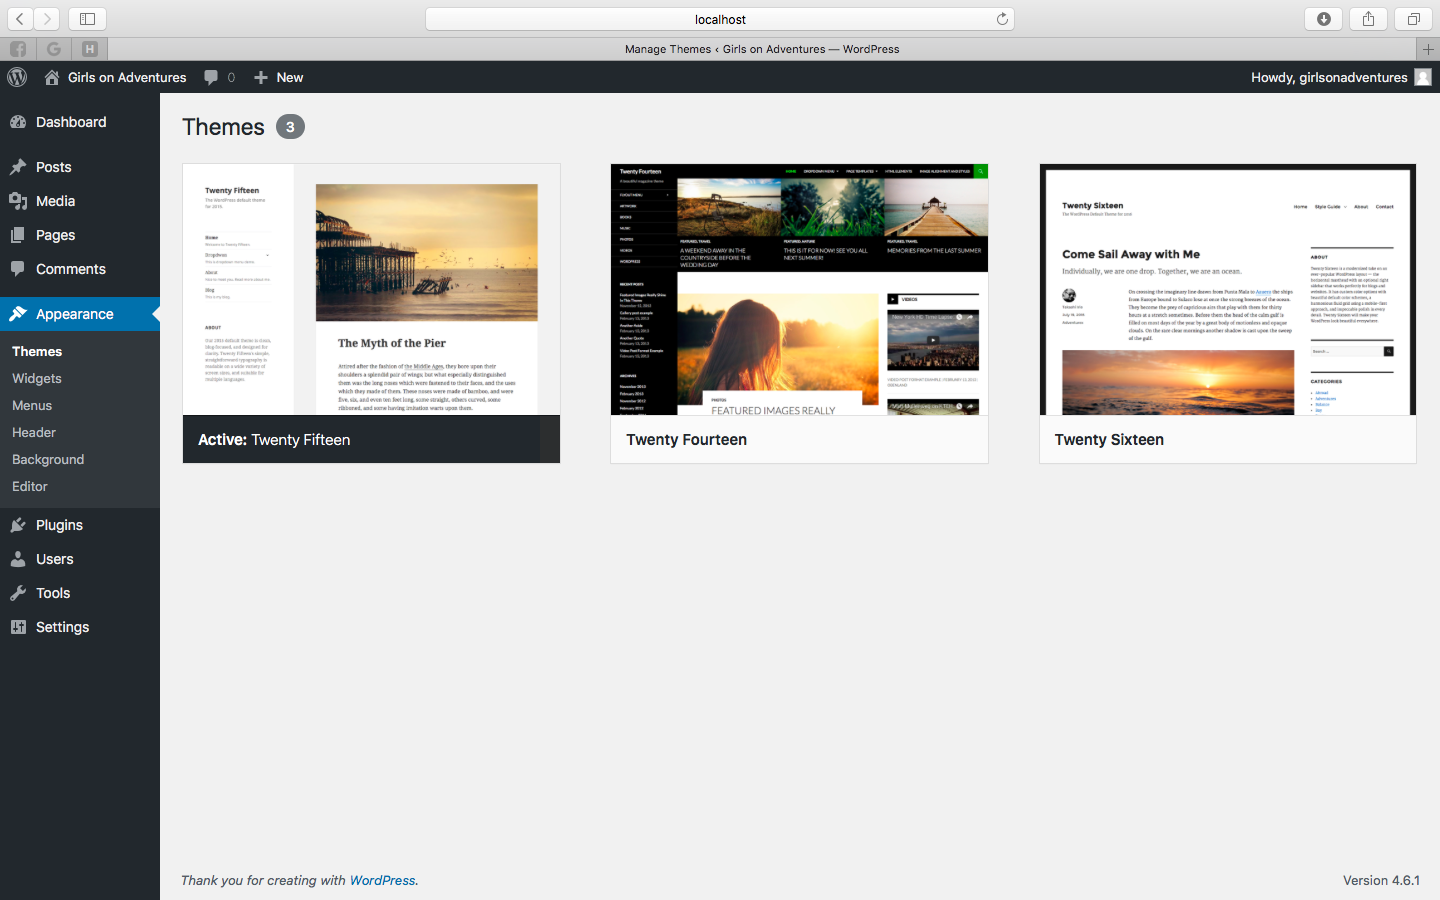Click the Girls on Adventures site name

coord(127,77)
